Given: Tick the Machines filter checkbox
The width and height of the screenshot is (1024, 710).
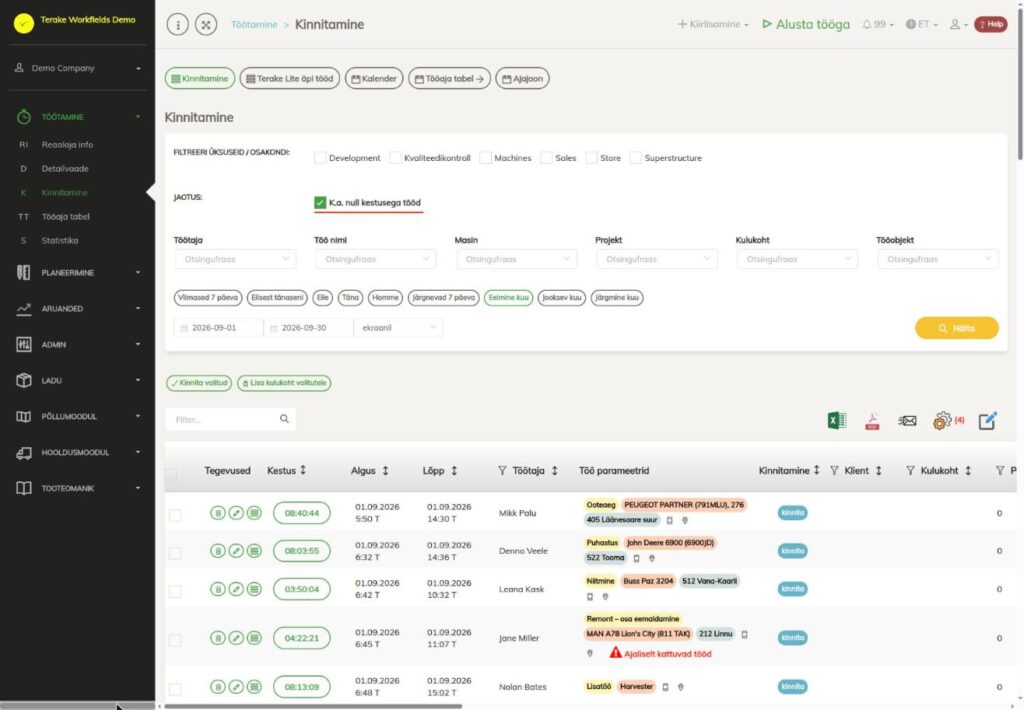Looking at the screenshot, I should click(x=485, y=158).
